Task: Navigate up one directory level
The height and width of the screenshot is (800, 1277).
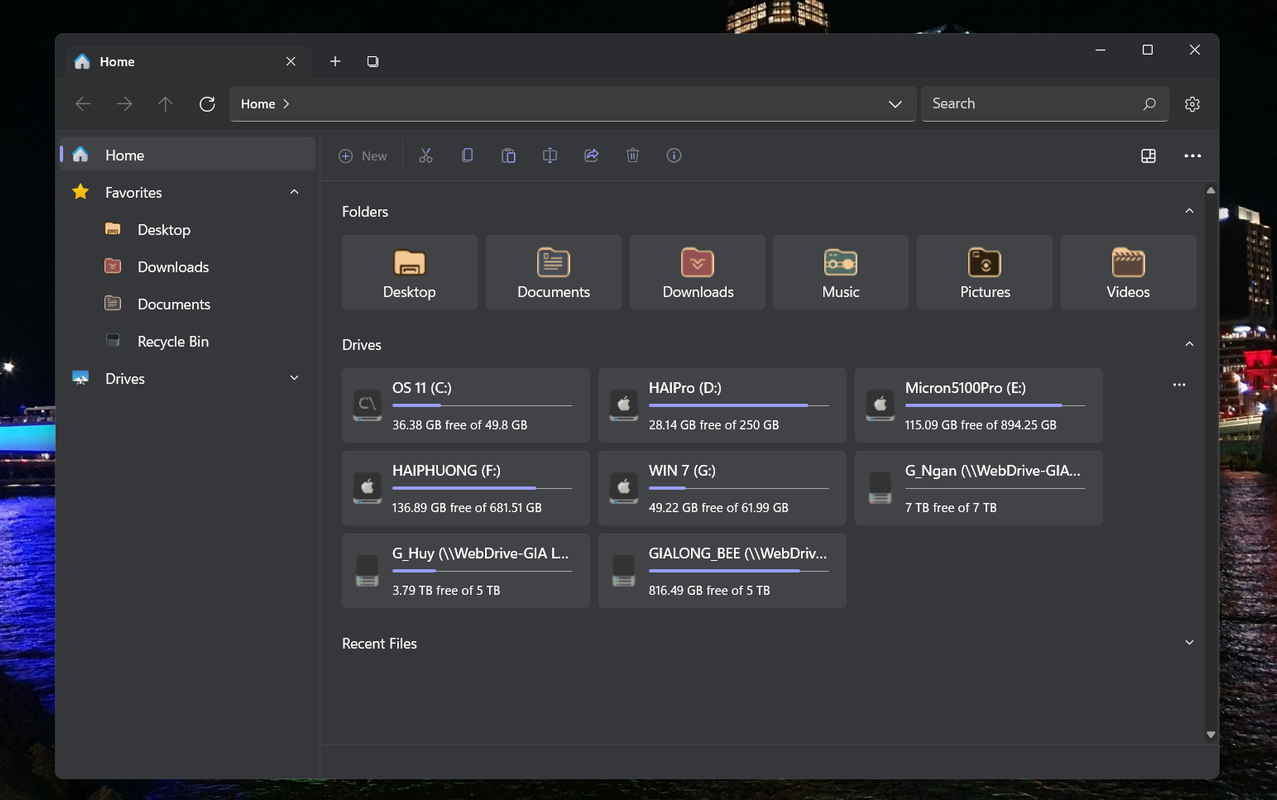Action: pyautogui.click(x=166, y=104)
